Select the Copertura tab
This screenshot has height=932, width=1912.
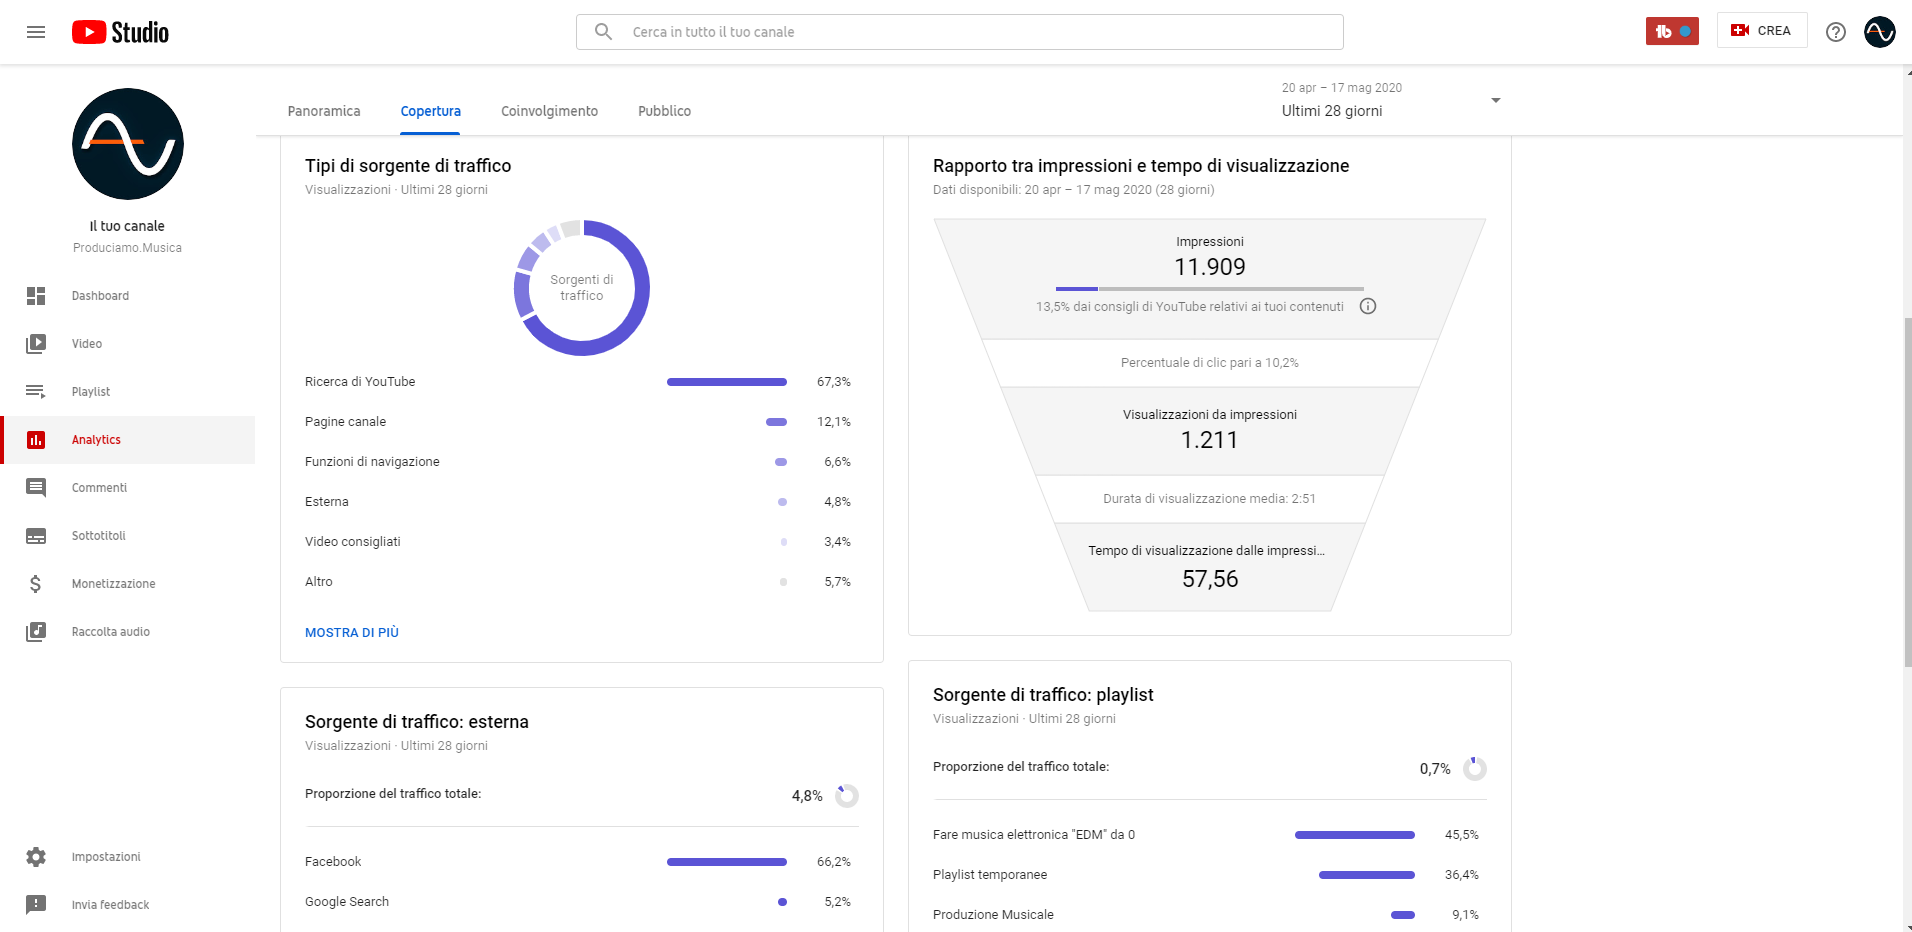tap(431, 111)
